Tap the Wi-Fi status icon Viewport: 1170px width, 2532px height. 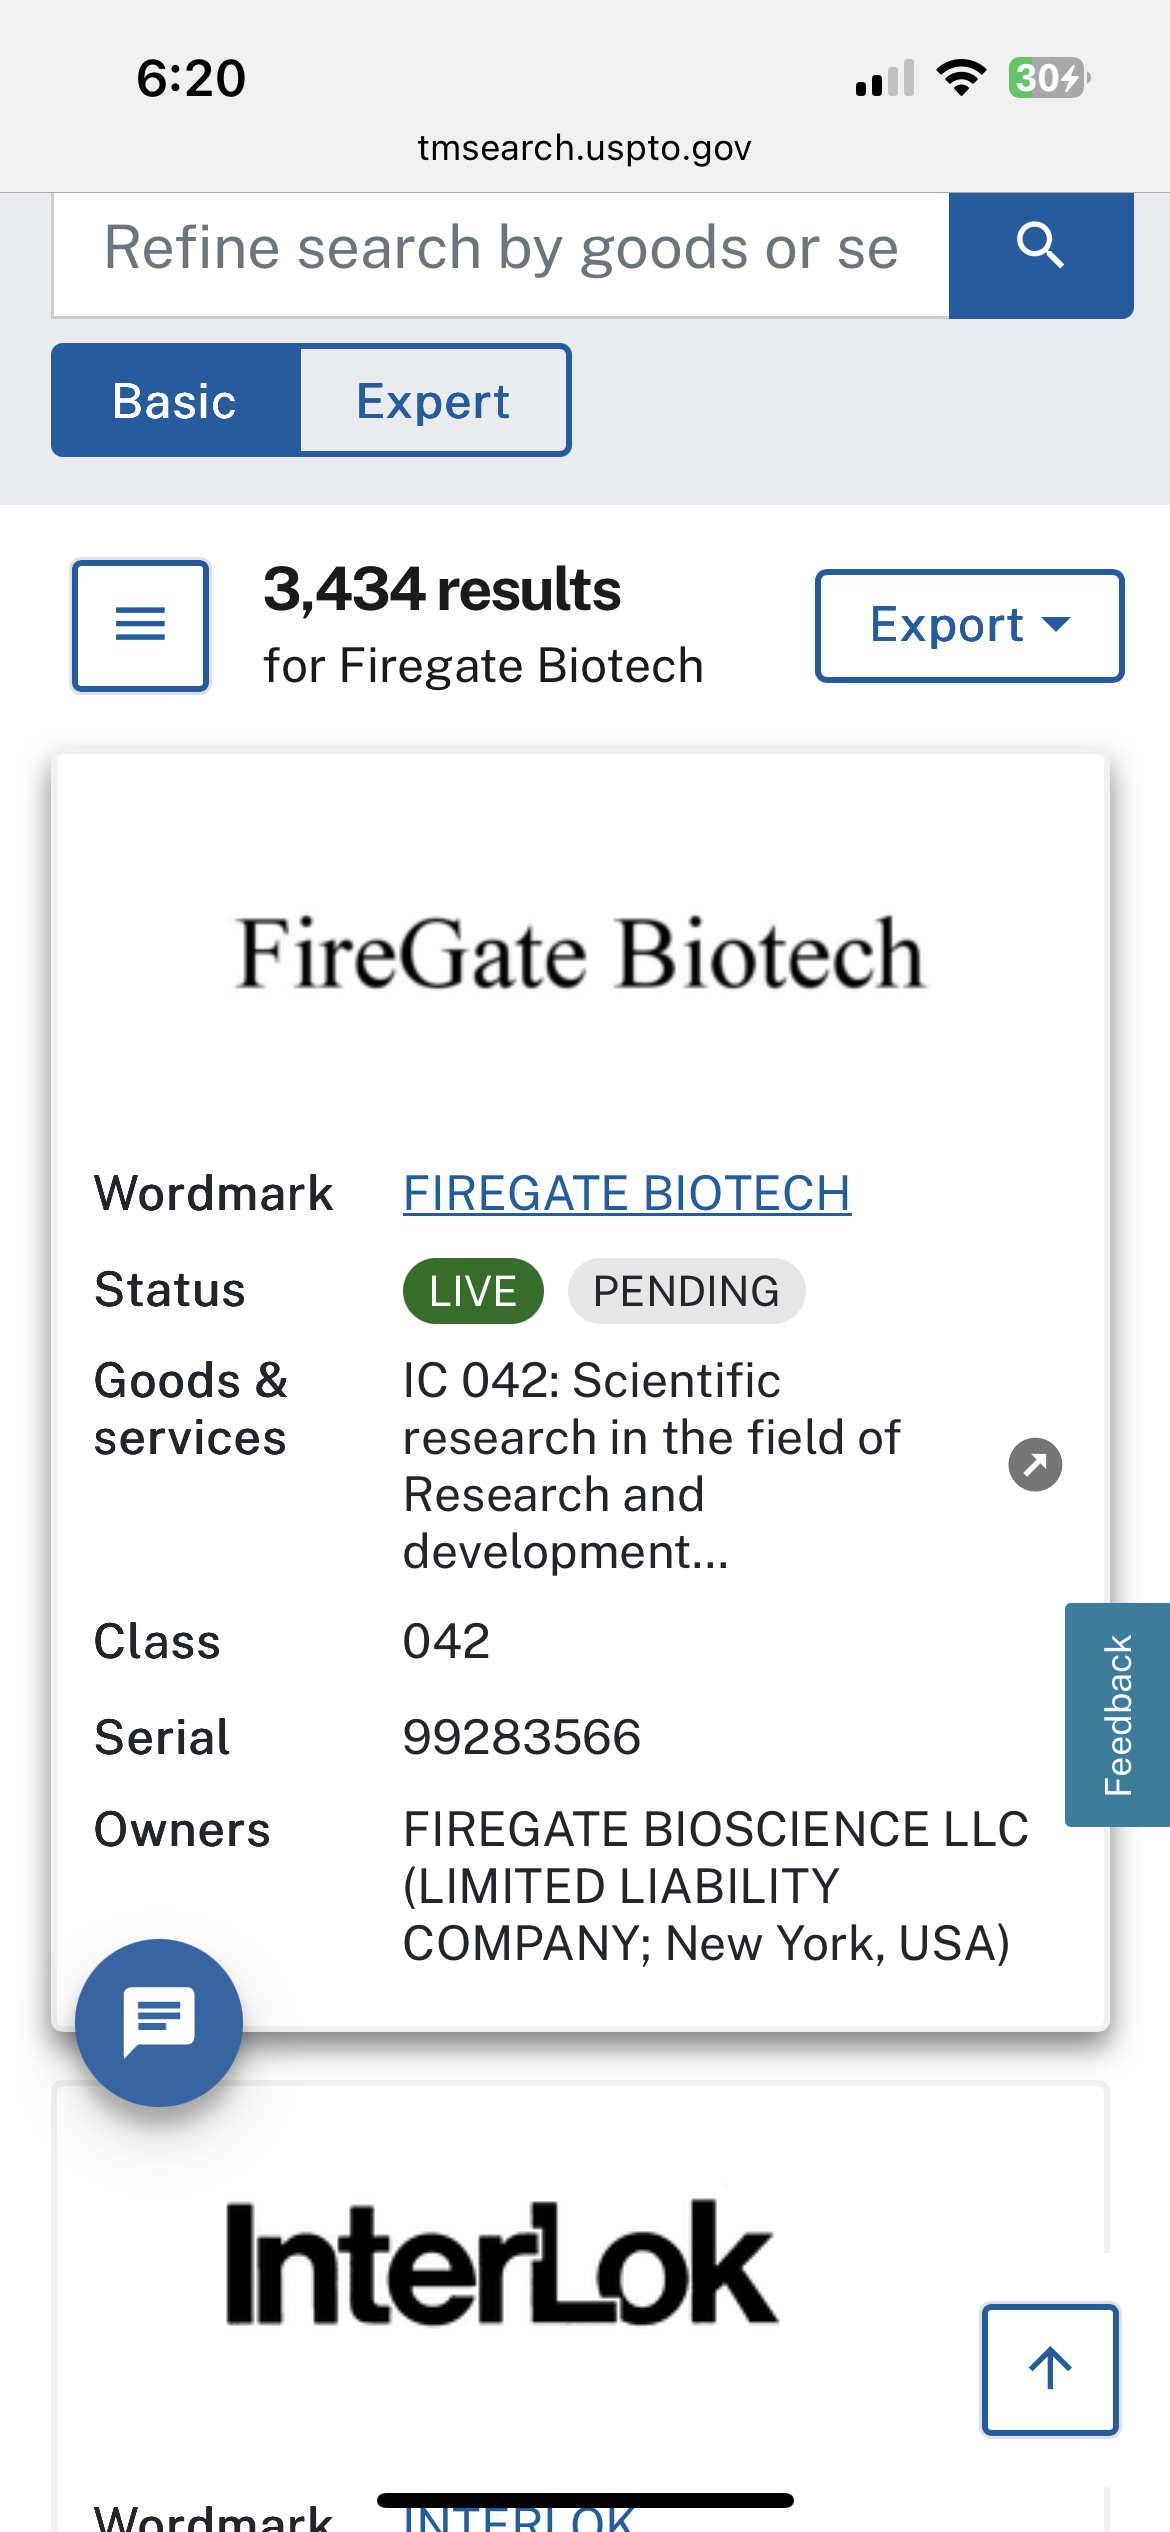click(x=961, y=78)
